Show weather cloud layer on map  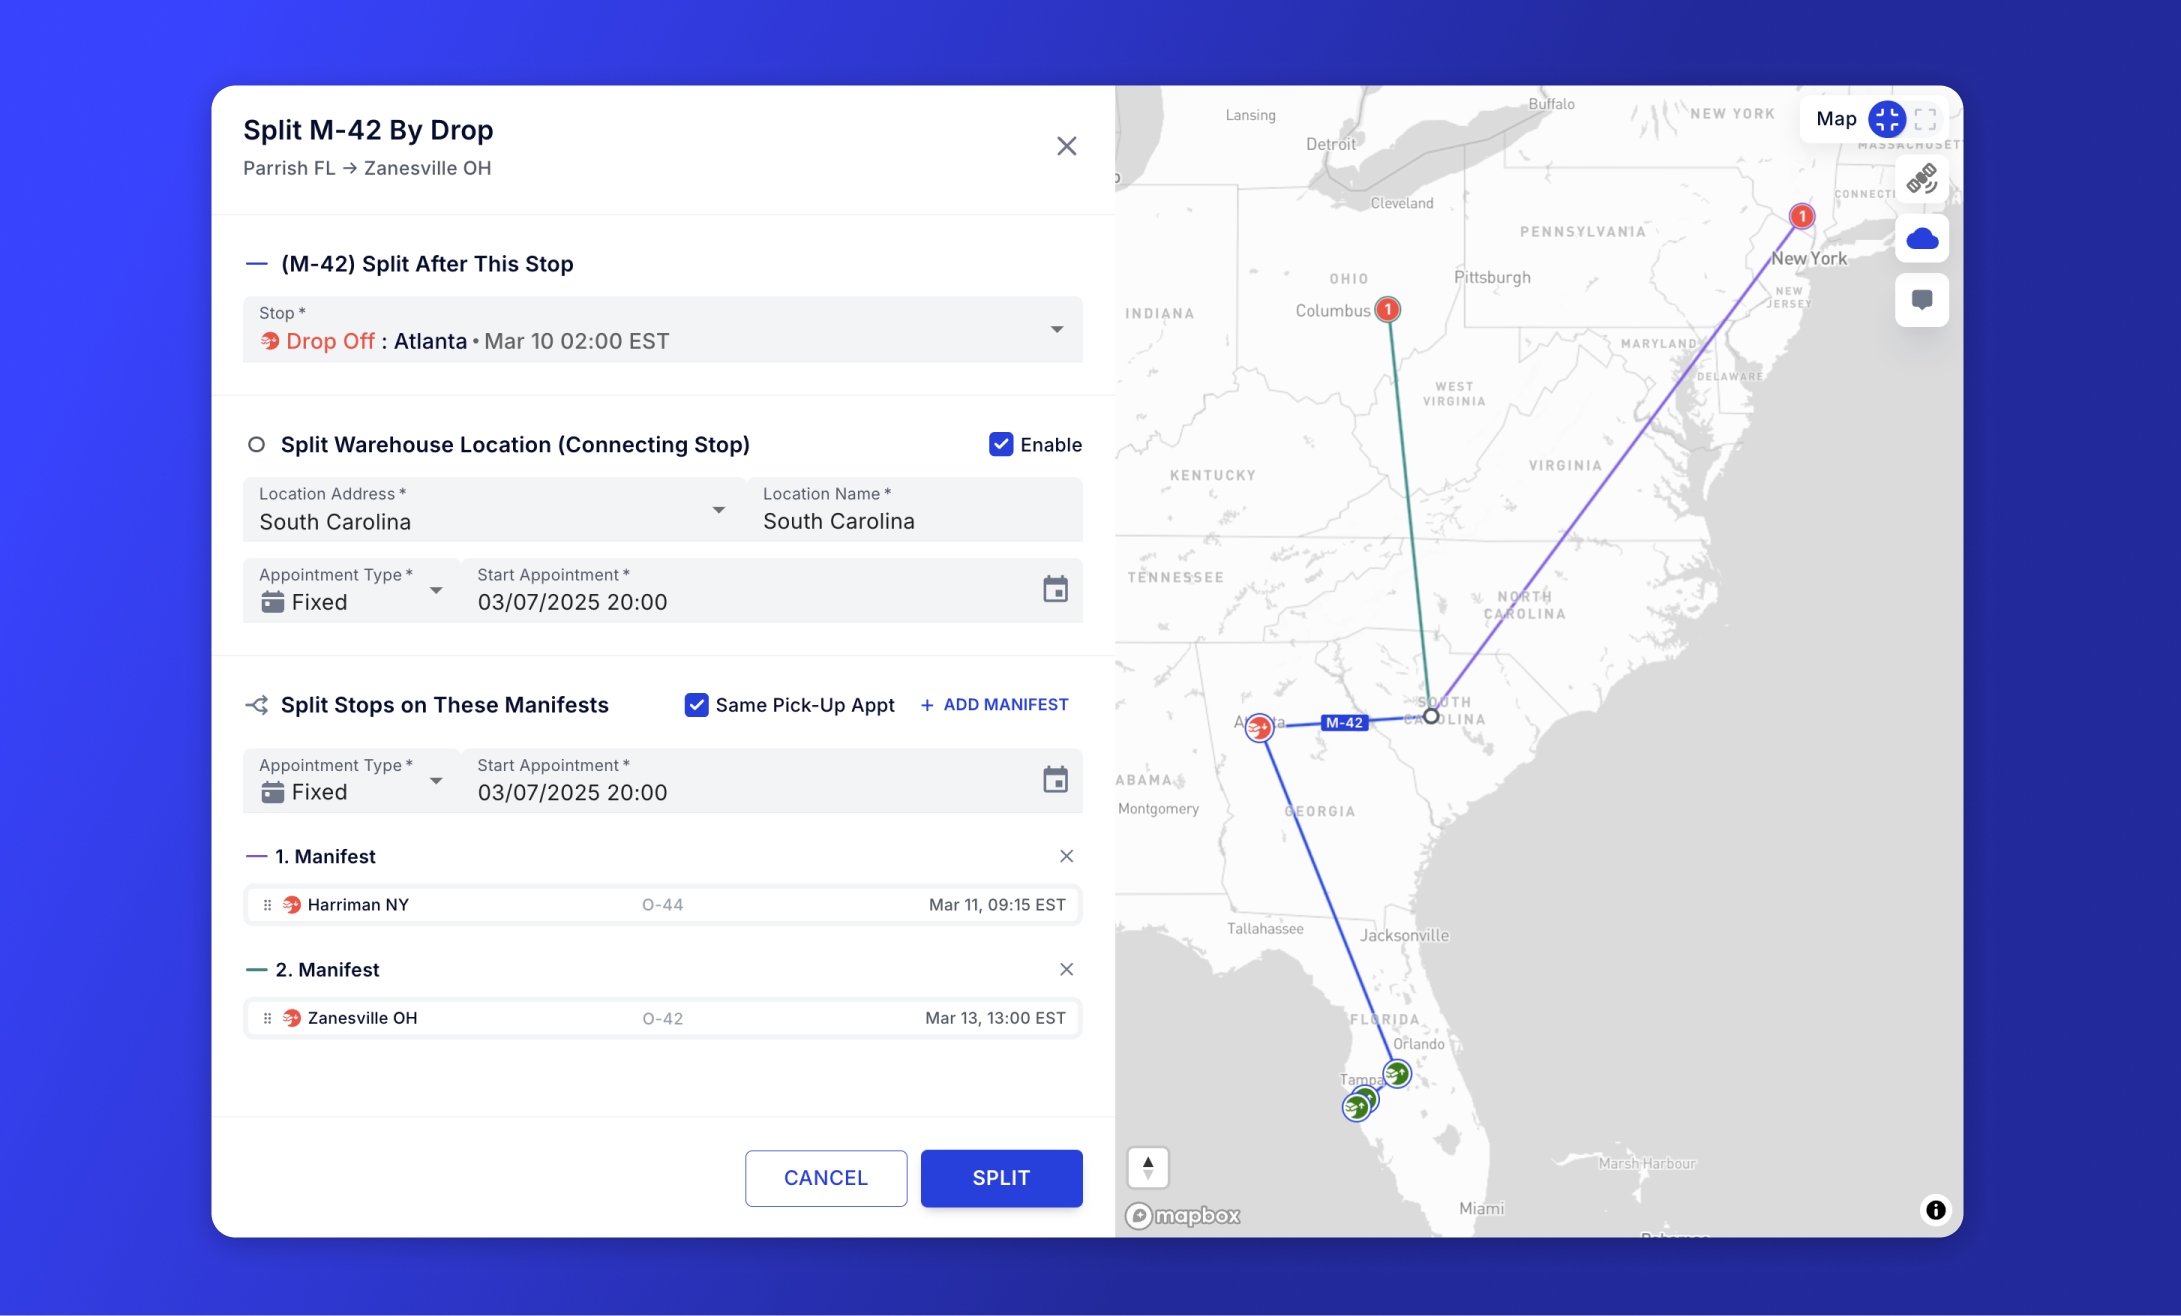(x=1921, y=239)
